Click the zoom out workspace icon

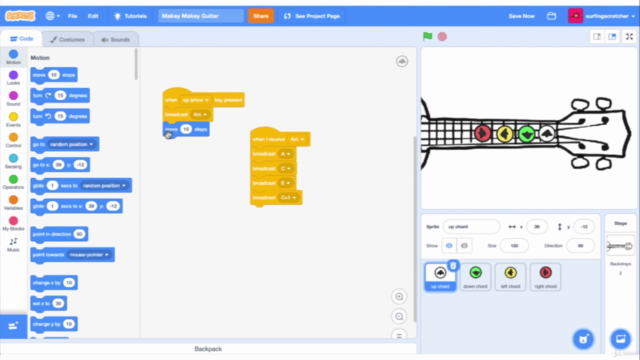pos(399,316)
